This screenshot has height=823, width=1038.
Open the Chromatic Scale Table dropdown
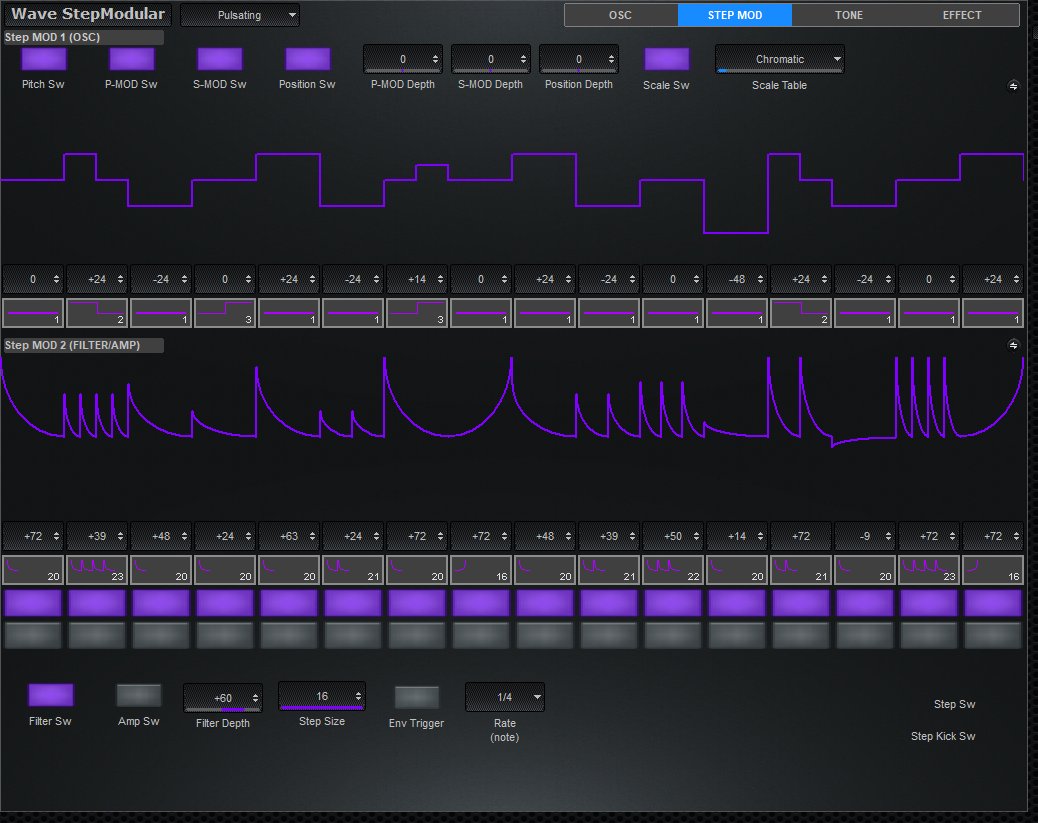tap(779, 59)
